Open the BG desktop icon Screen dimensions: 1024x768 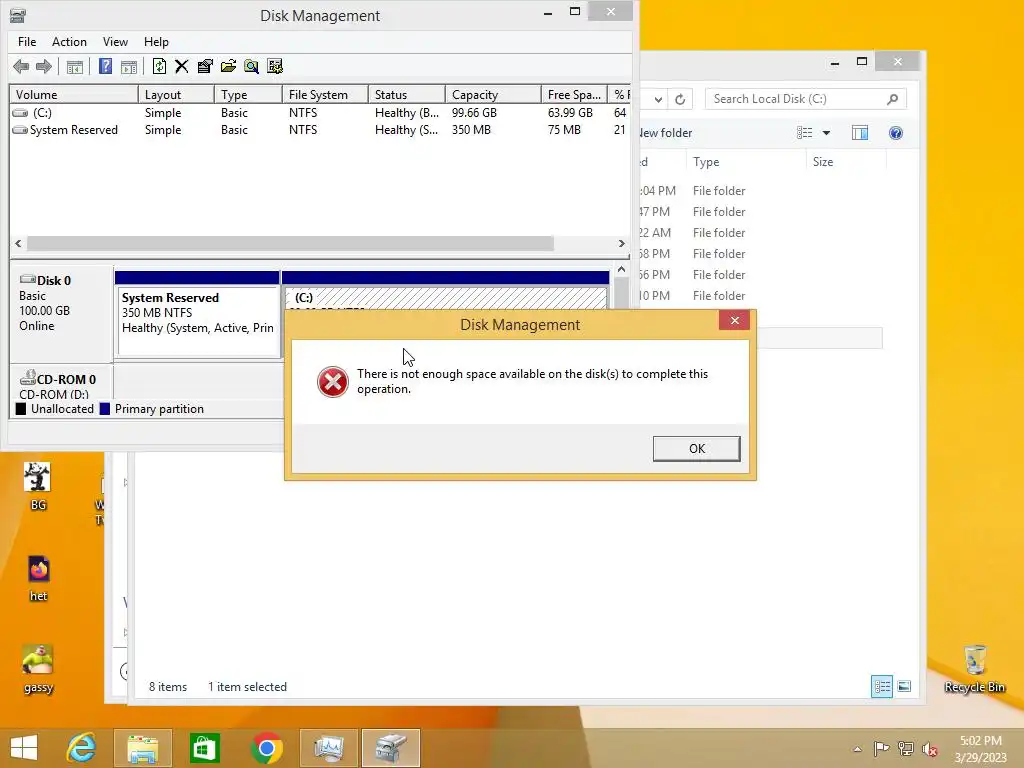click(38, 487)
